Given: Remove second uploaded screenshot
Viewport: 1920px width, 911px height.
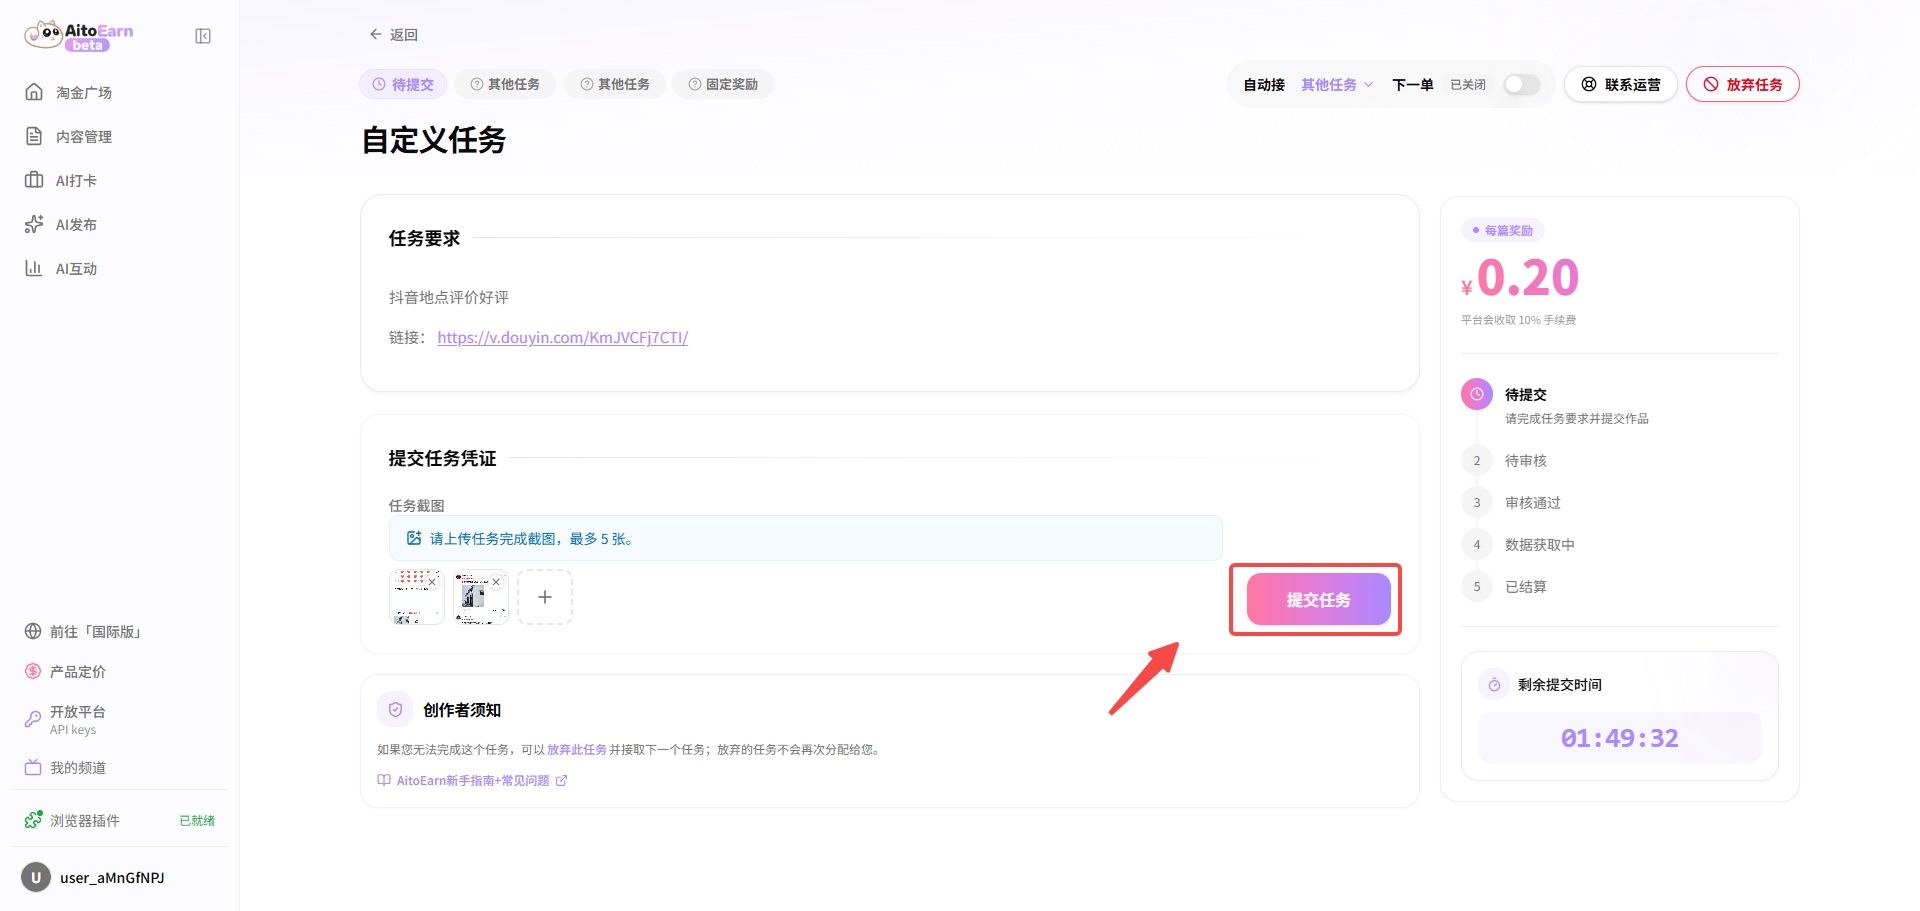Looking at the screenshot, I should tap(496, 582).
